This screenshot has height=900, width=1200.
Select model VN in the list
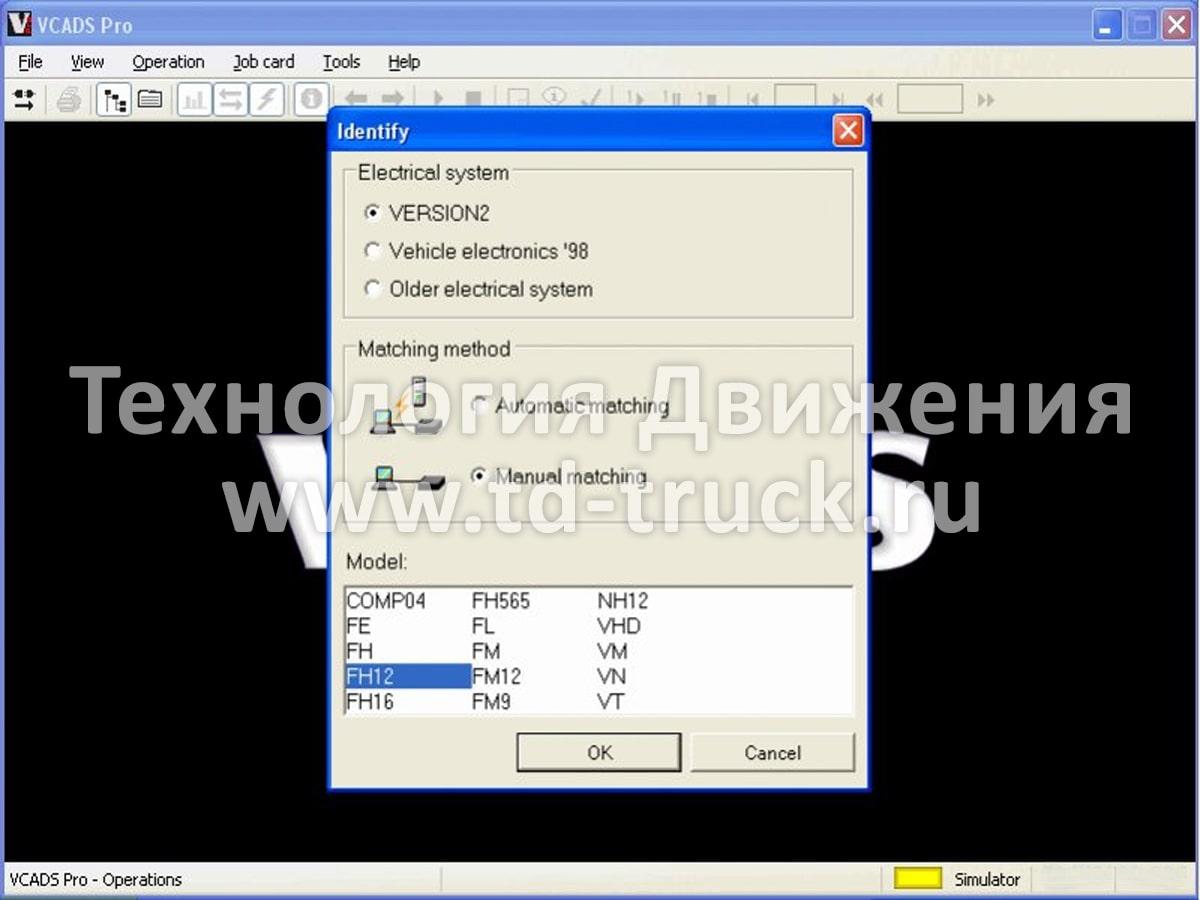pos(611,676)
